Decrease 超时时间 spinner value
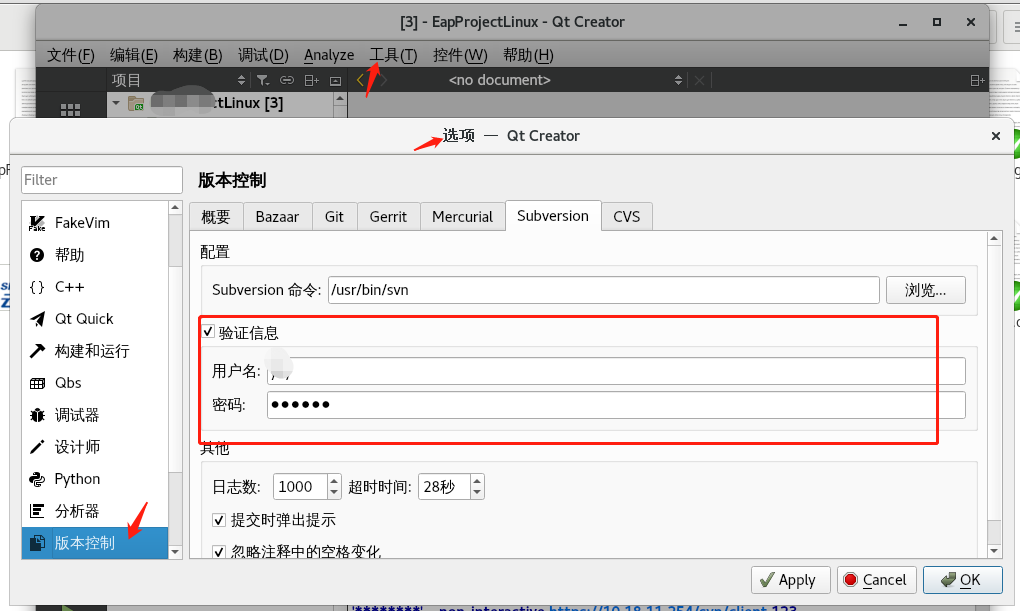Viewport: 1020px width, 611px height. (477, 493)
